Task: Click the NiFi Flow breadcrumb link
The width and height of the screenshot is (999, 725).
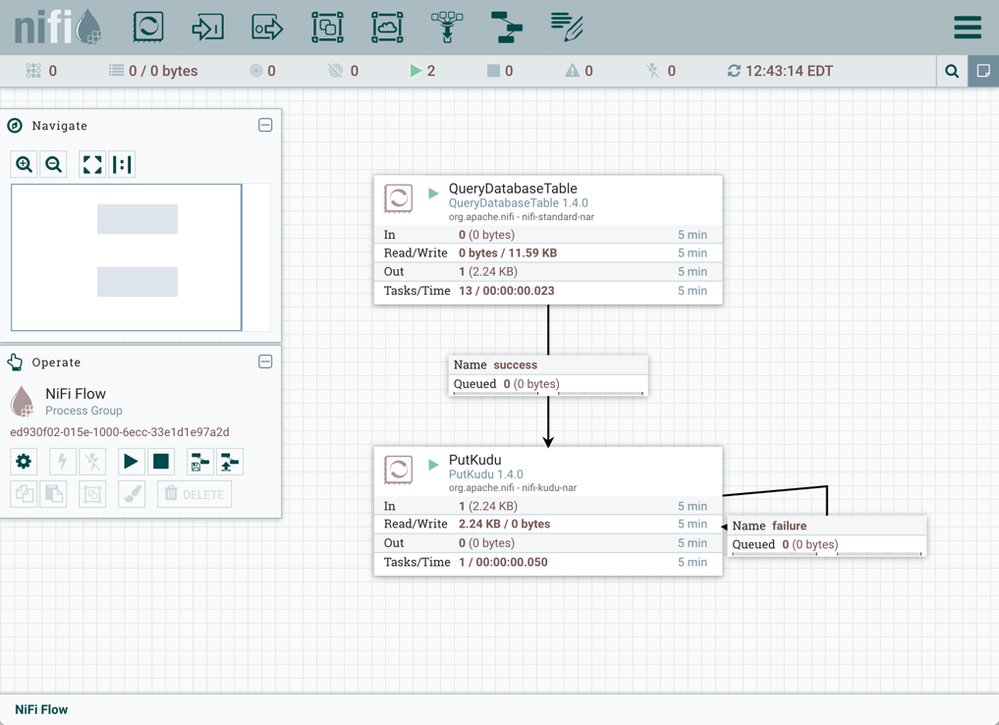Action: pos(41,709)
